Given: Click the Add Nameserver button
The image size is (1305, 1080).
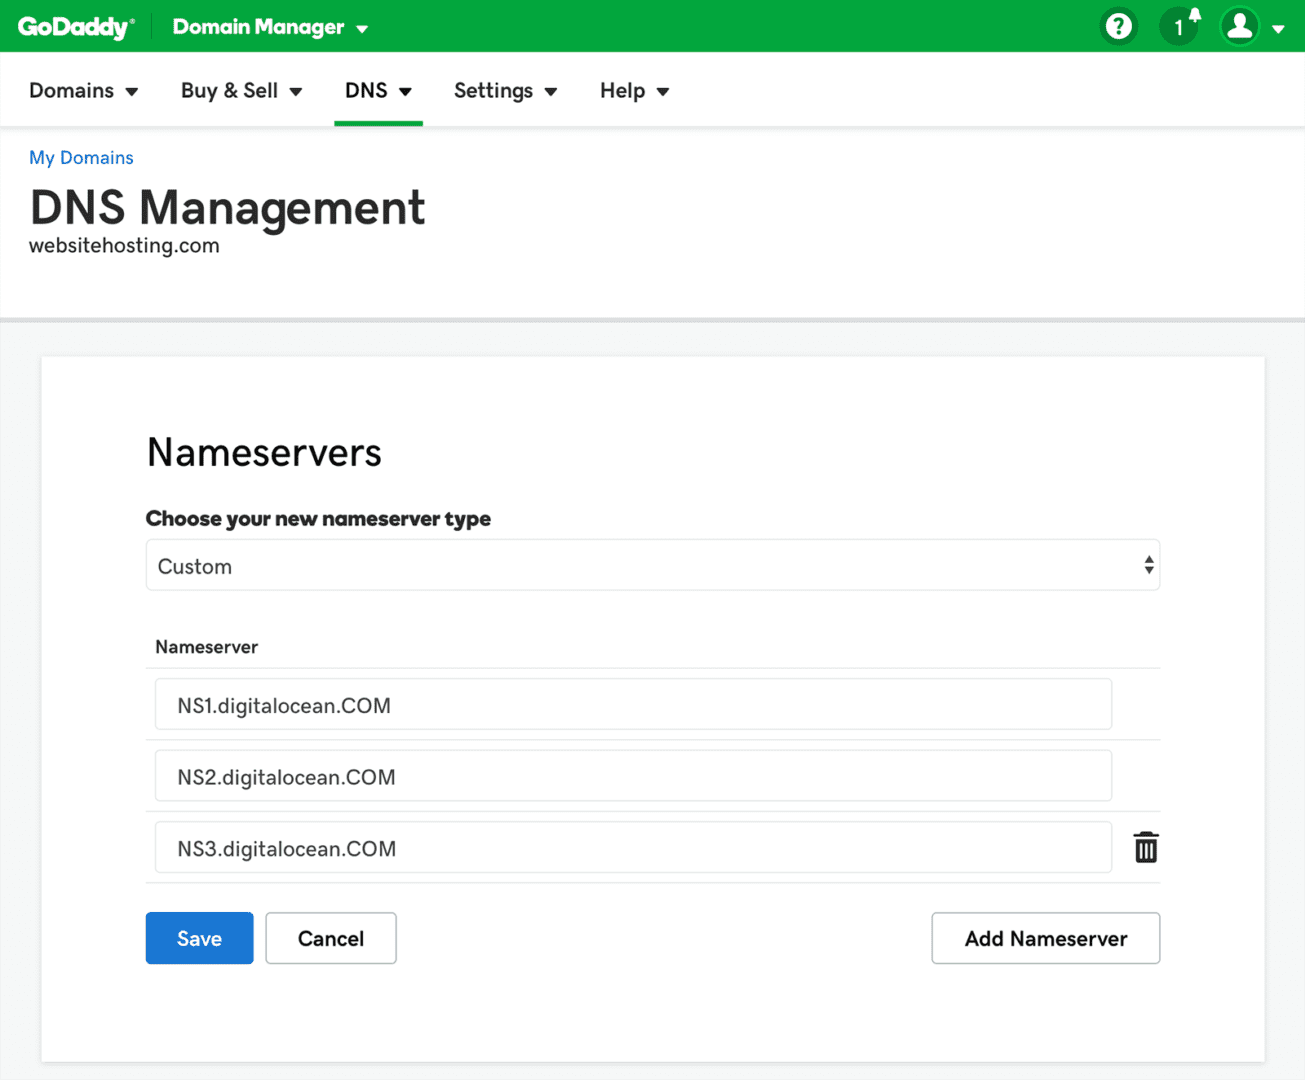Looking at the screenshot, I should click(x=1045, y=938).
